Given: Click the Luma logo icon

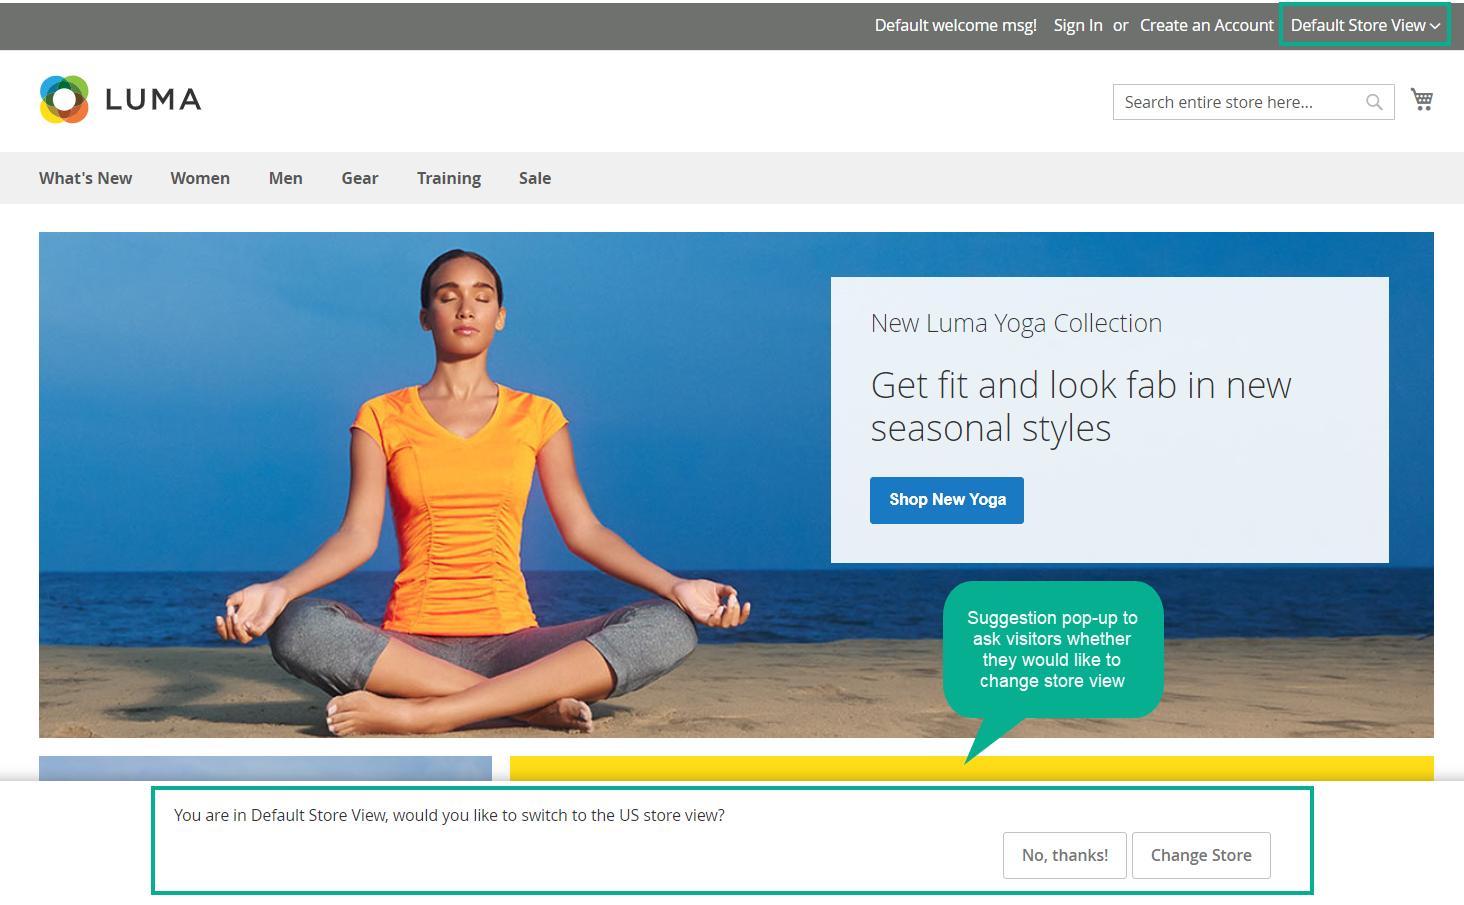Looking at the screenshot, I should pyautogui.click(x=65, y=99).
